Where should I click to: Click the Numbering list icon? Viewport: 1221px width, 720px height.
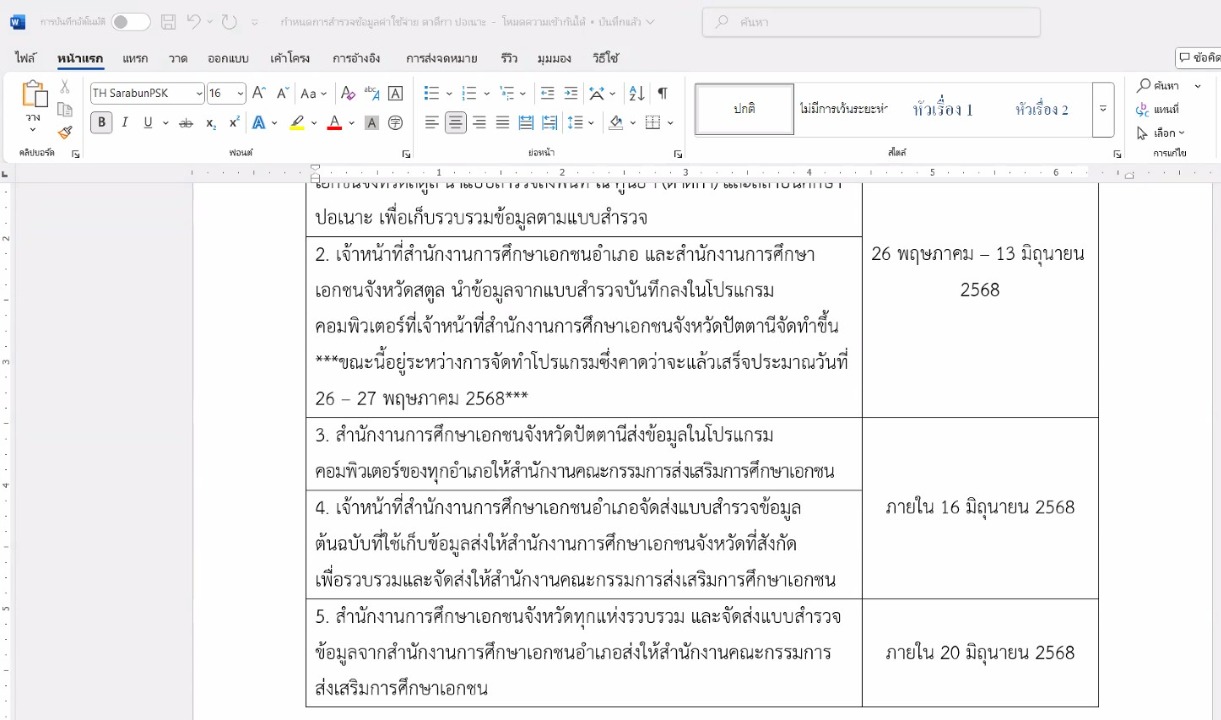click(x=469, y=93)
